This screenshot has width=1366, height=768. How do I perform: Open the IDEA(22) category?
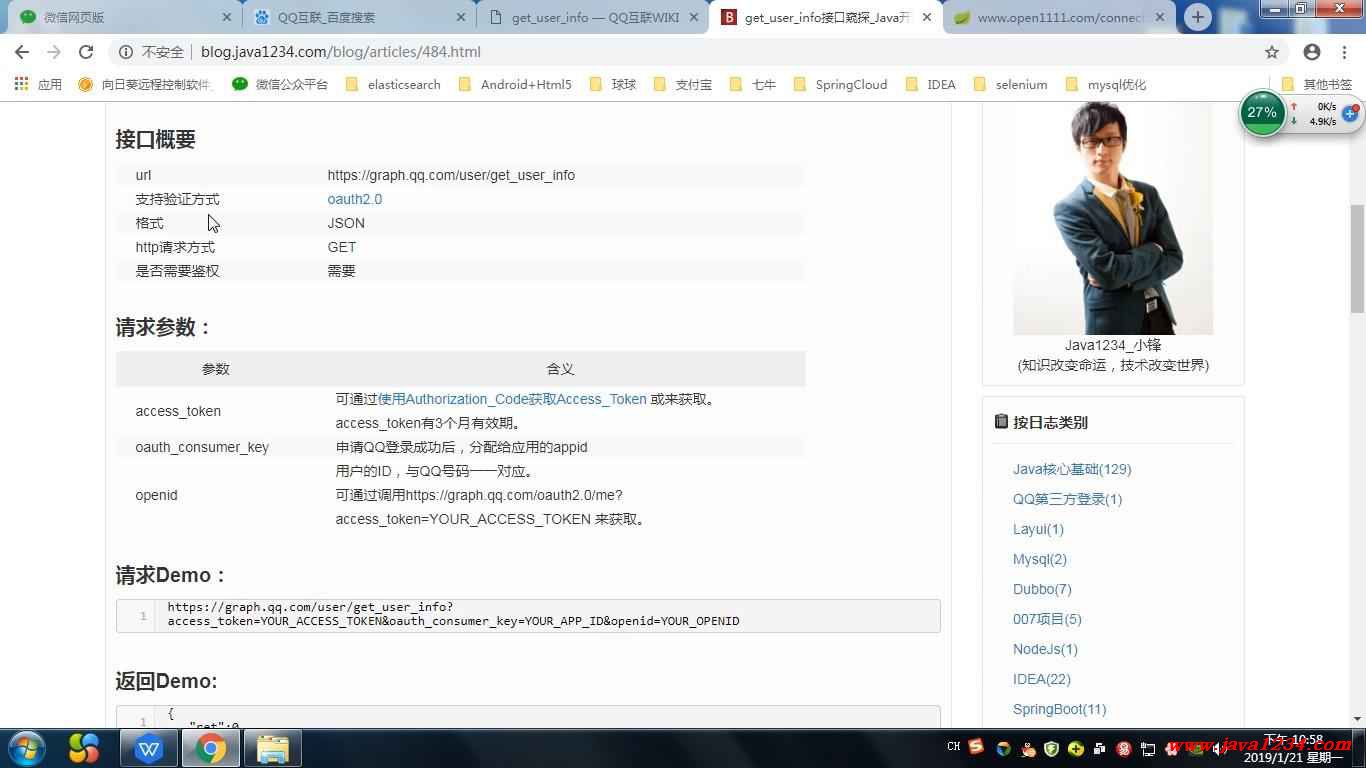[x=1042, y=679]
